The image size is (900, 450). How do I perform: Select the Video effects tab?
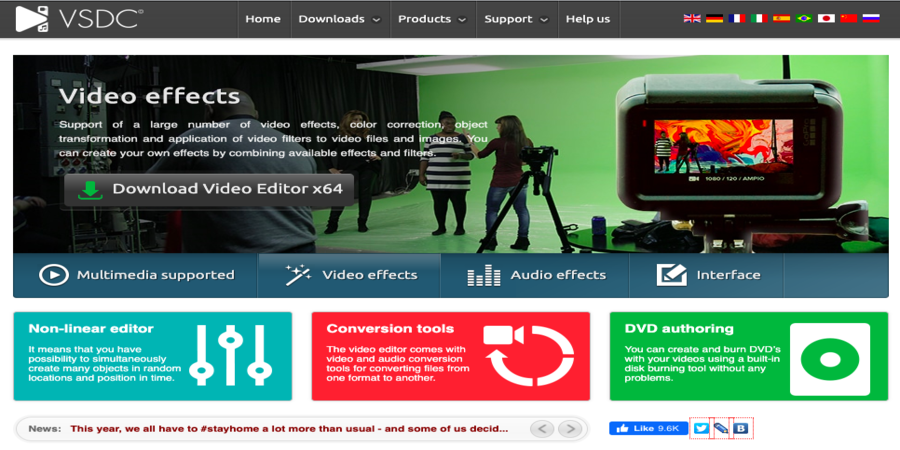point(350,276)
